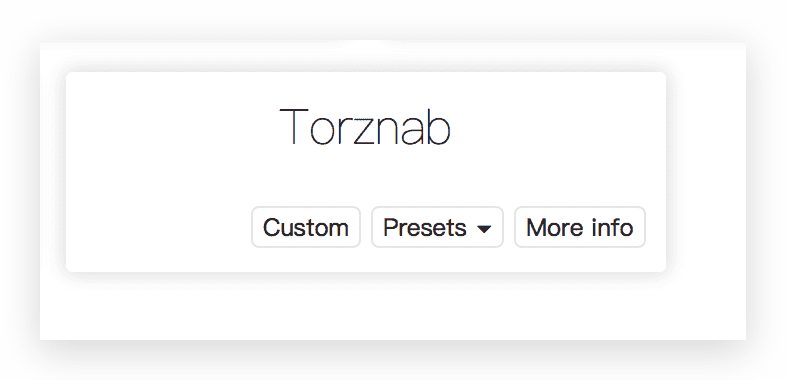
Task: Show the Torznab presets list
Action: (437, 227)
